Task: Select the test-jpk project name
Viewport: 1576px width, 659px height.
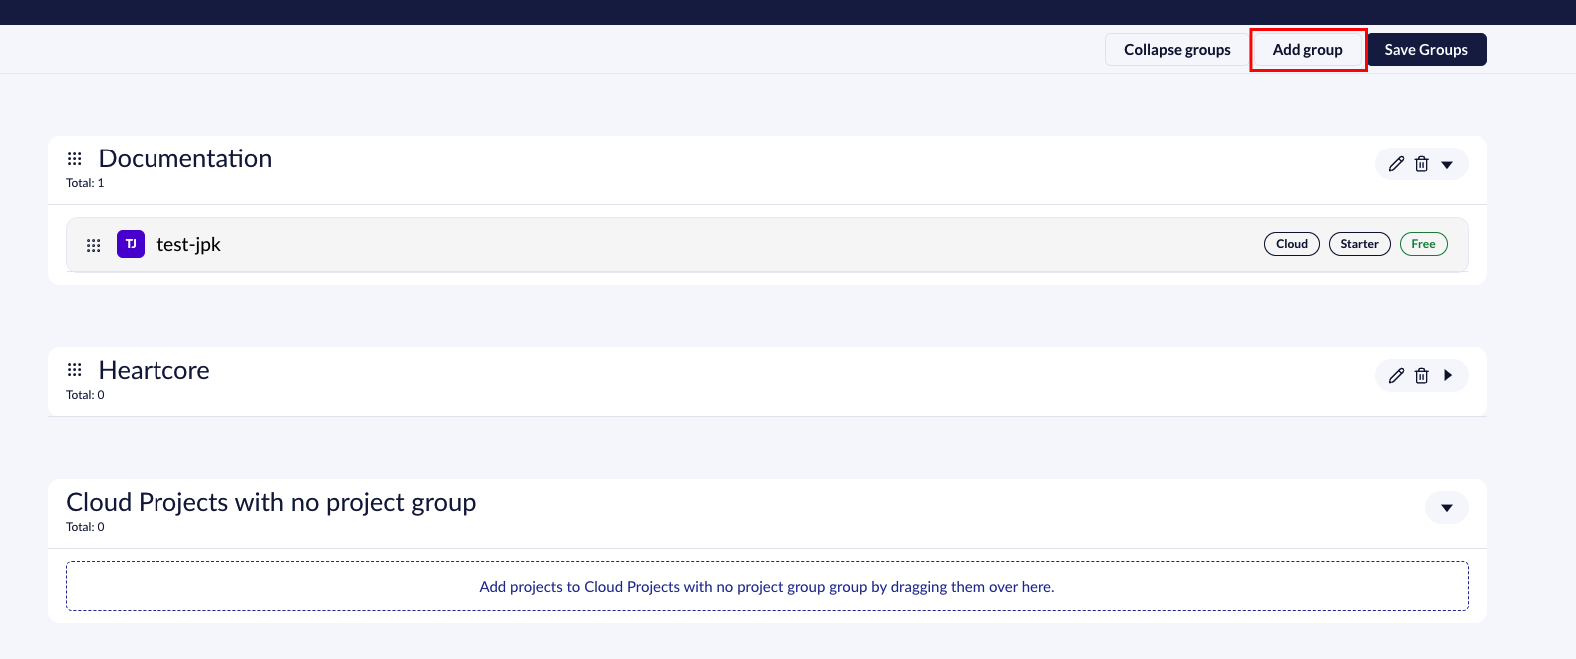Action: 188,244
